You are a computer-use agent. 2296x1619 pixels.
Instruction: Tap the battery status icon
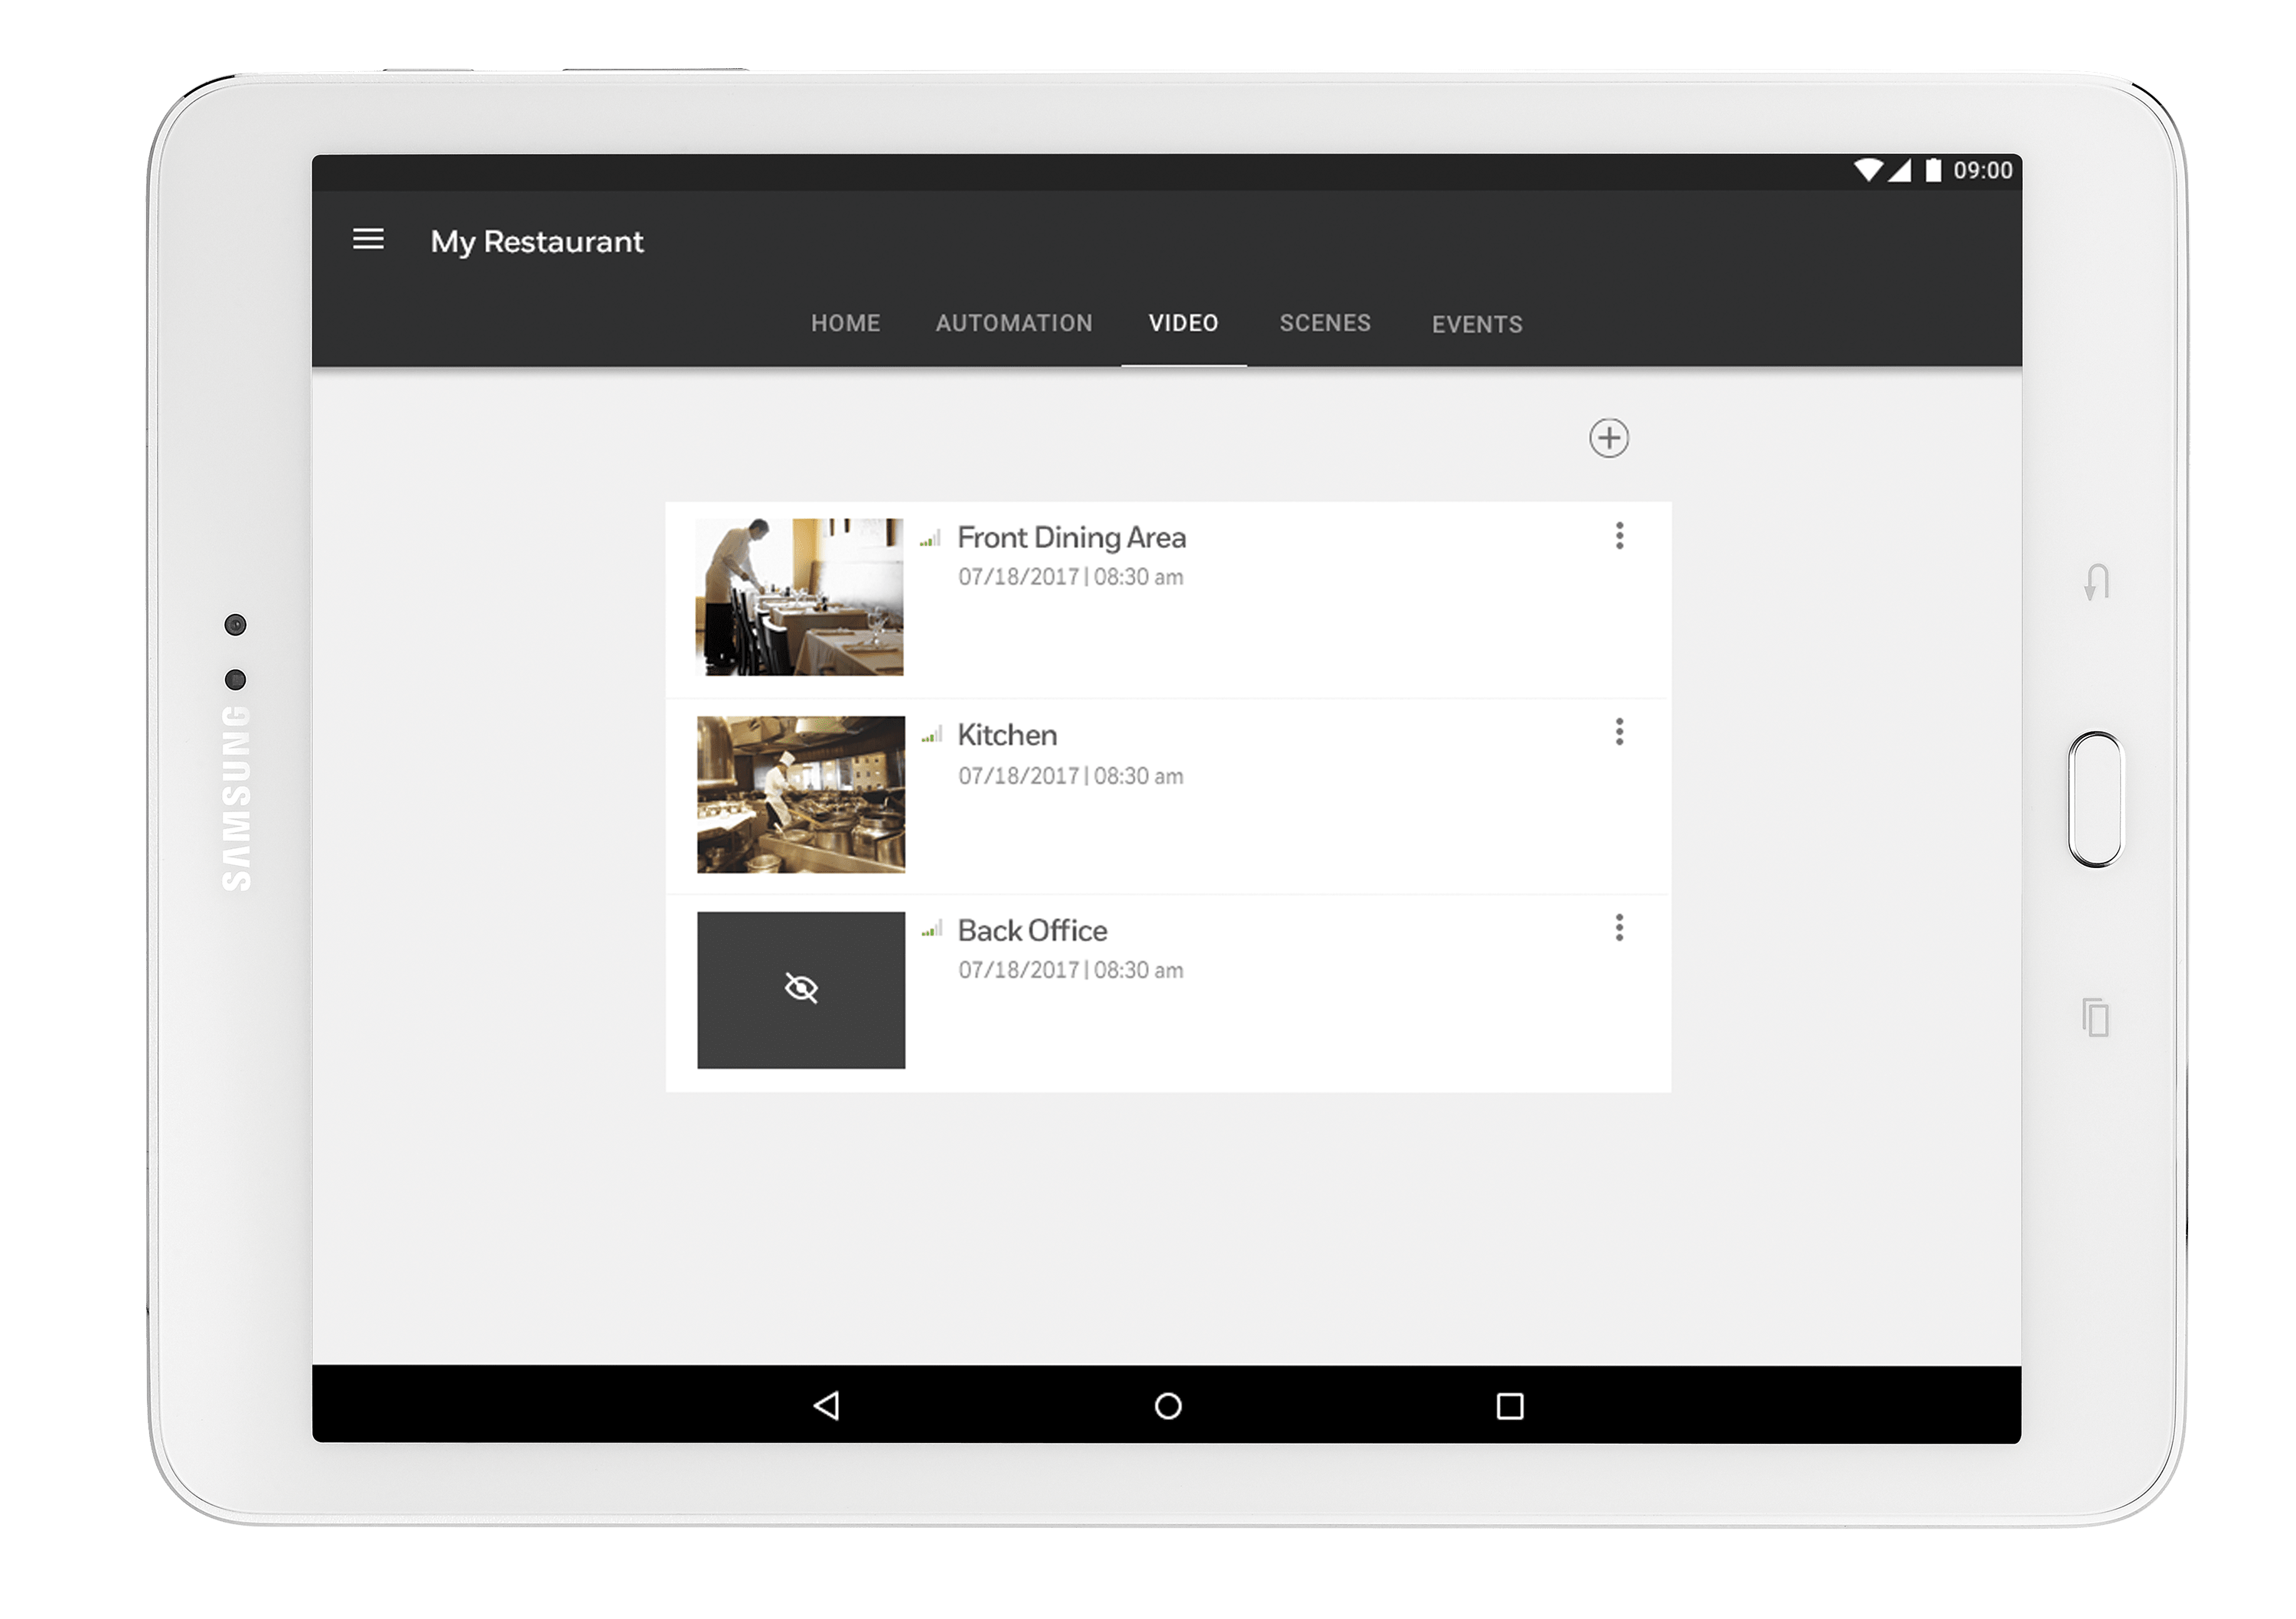pos(1934,170)
